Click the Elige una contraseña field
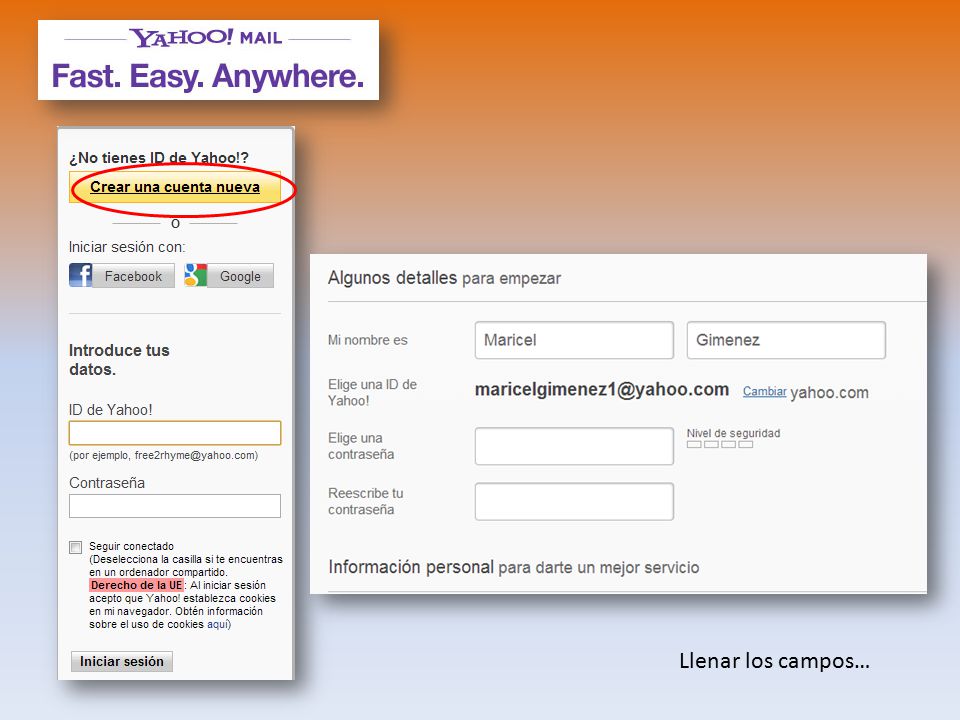This screenshot has height=720, width=960. pos(574,446)
